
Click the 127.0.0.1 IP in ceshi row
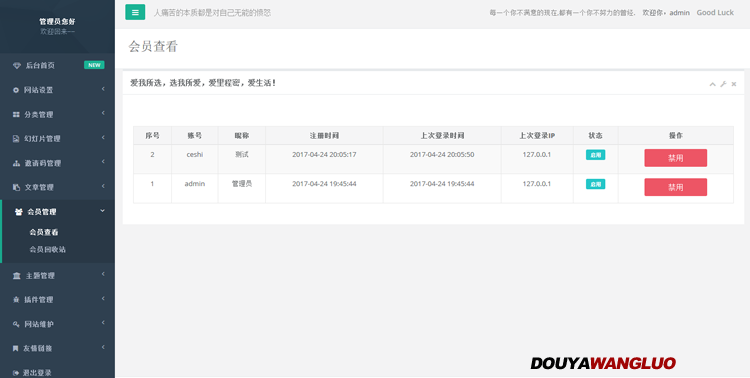tap(537, 155)
